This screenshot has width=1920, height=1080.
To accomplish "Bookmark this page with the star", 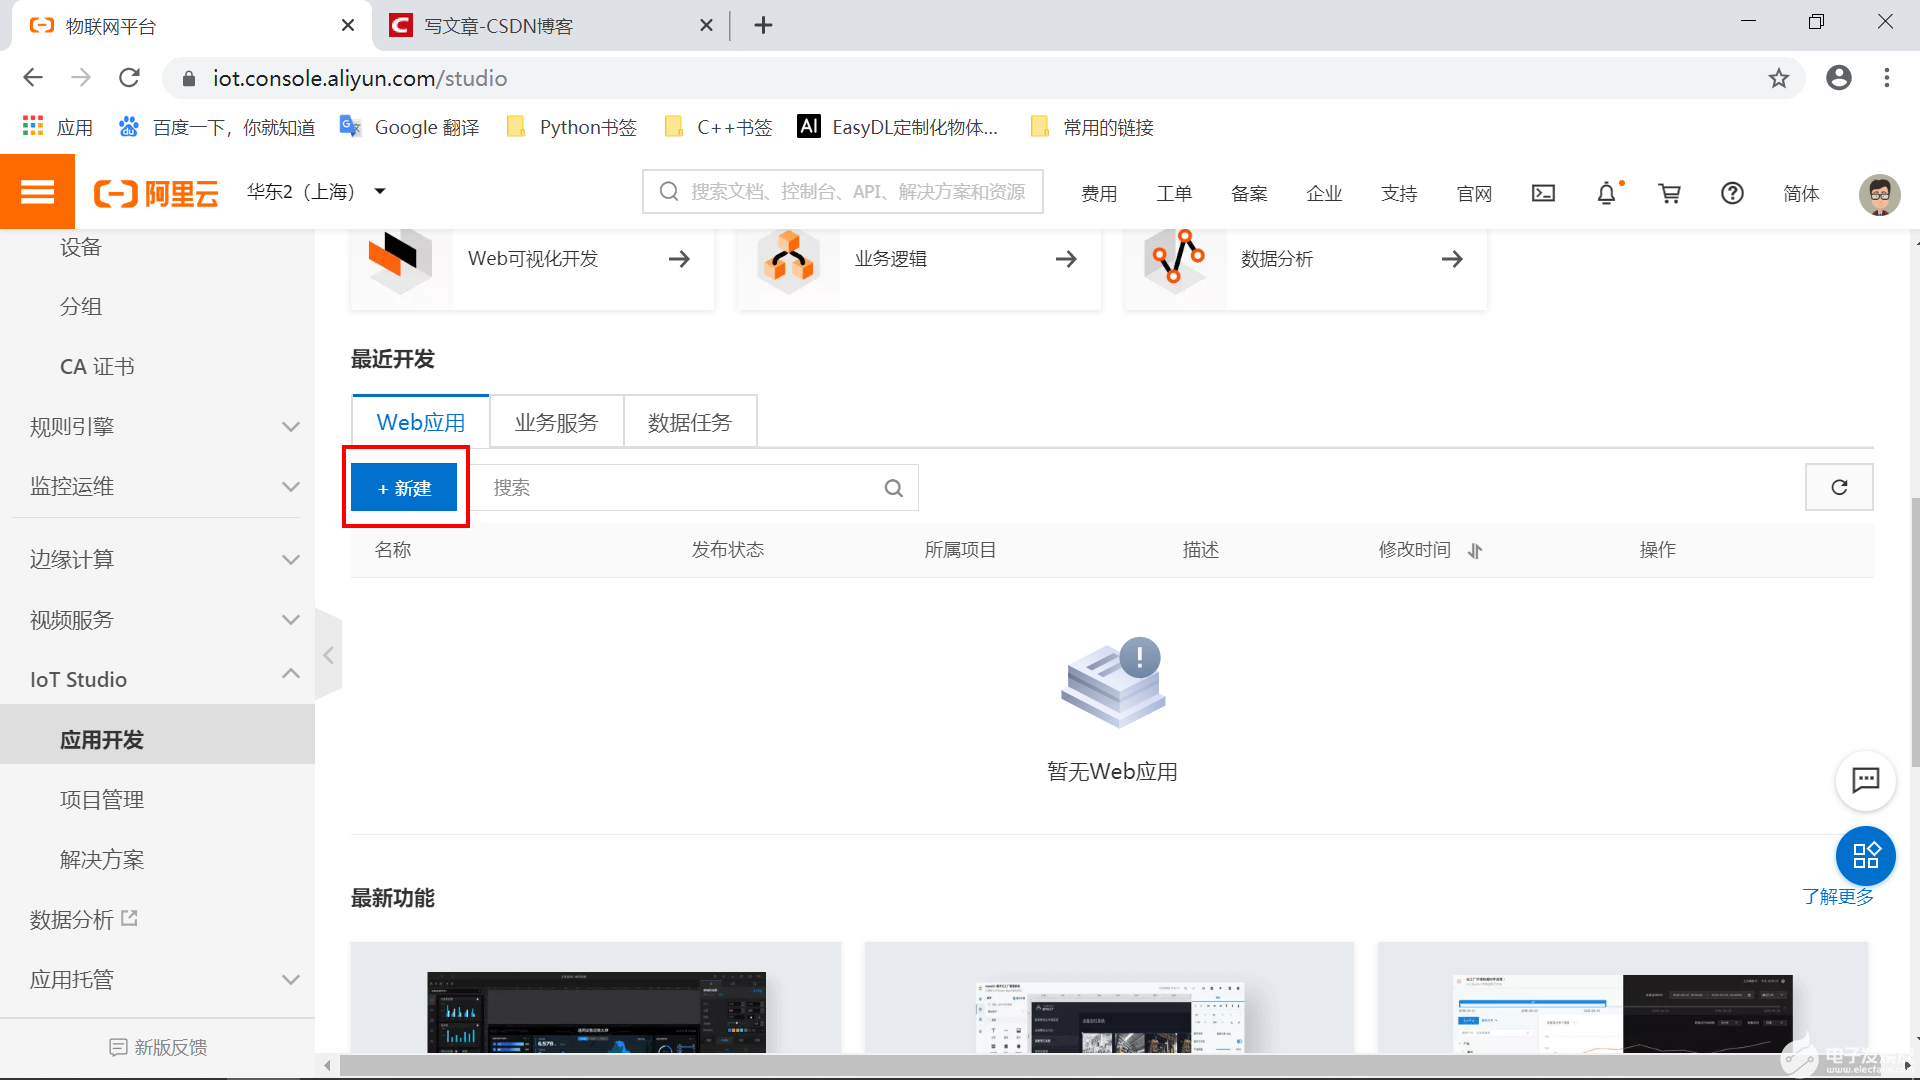I will pos(1778,78).
